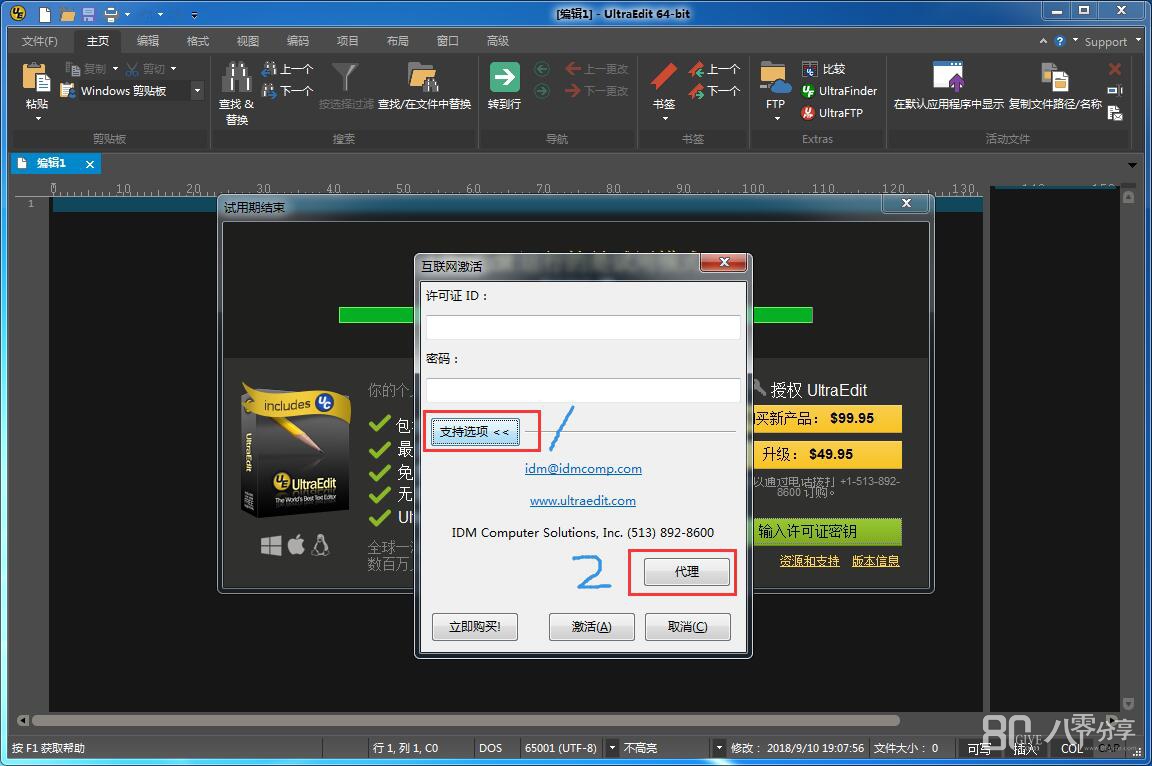Screen dimensions: 1152x766
Task: Open the Find & Replace binoculars tool
Action: [x=237, y=78]
